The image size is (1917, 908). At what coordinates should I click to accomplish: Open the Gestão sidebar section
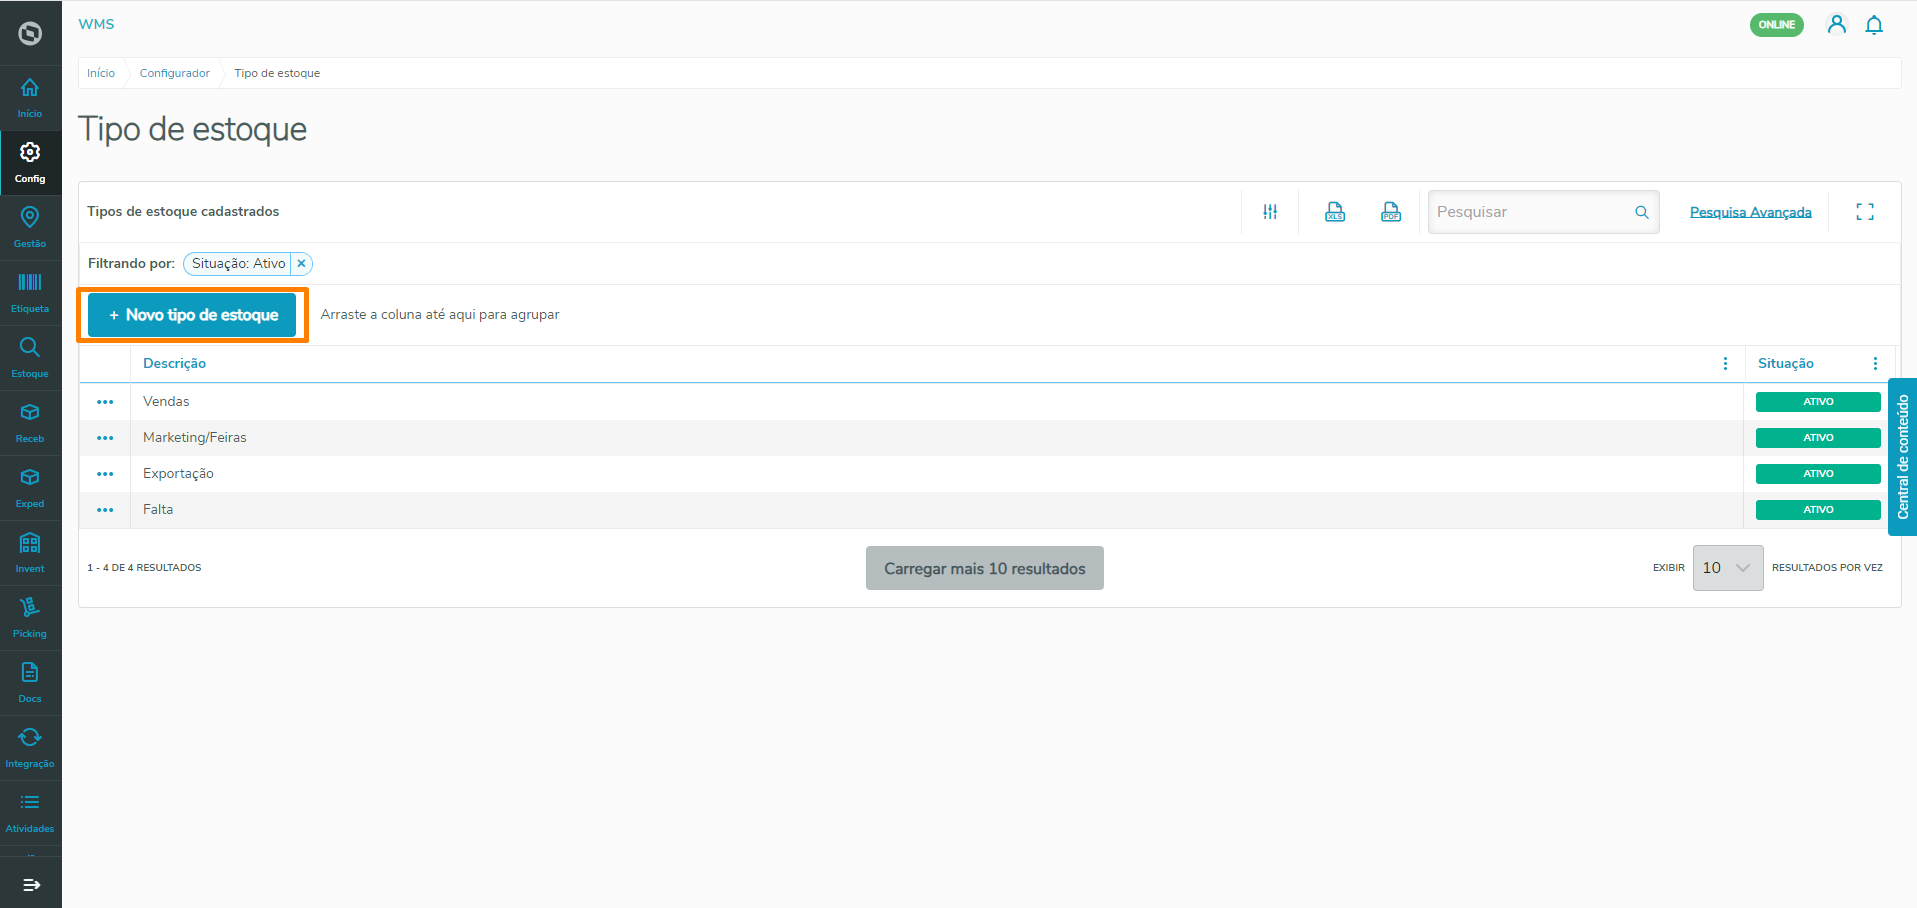pyautogui.click(x=30, y=228)
